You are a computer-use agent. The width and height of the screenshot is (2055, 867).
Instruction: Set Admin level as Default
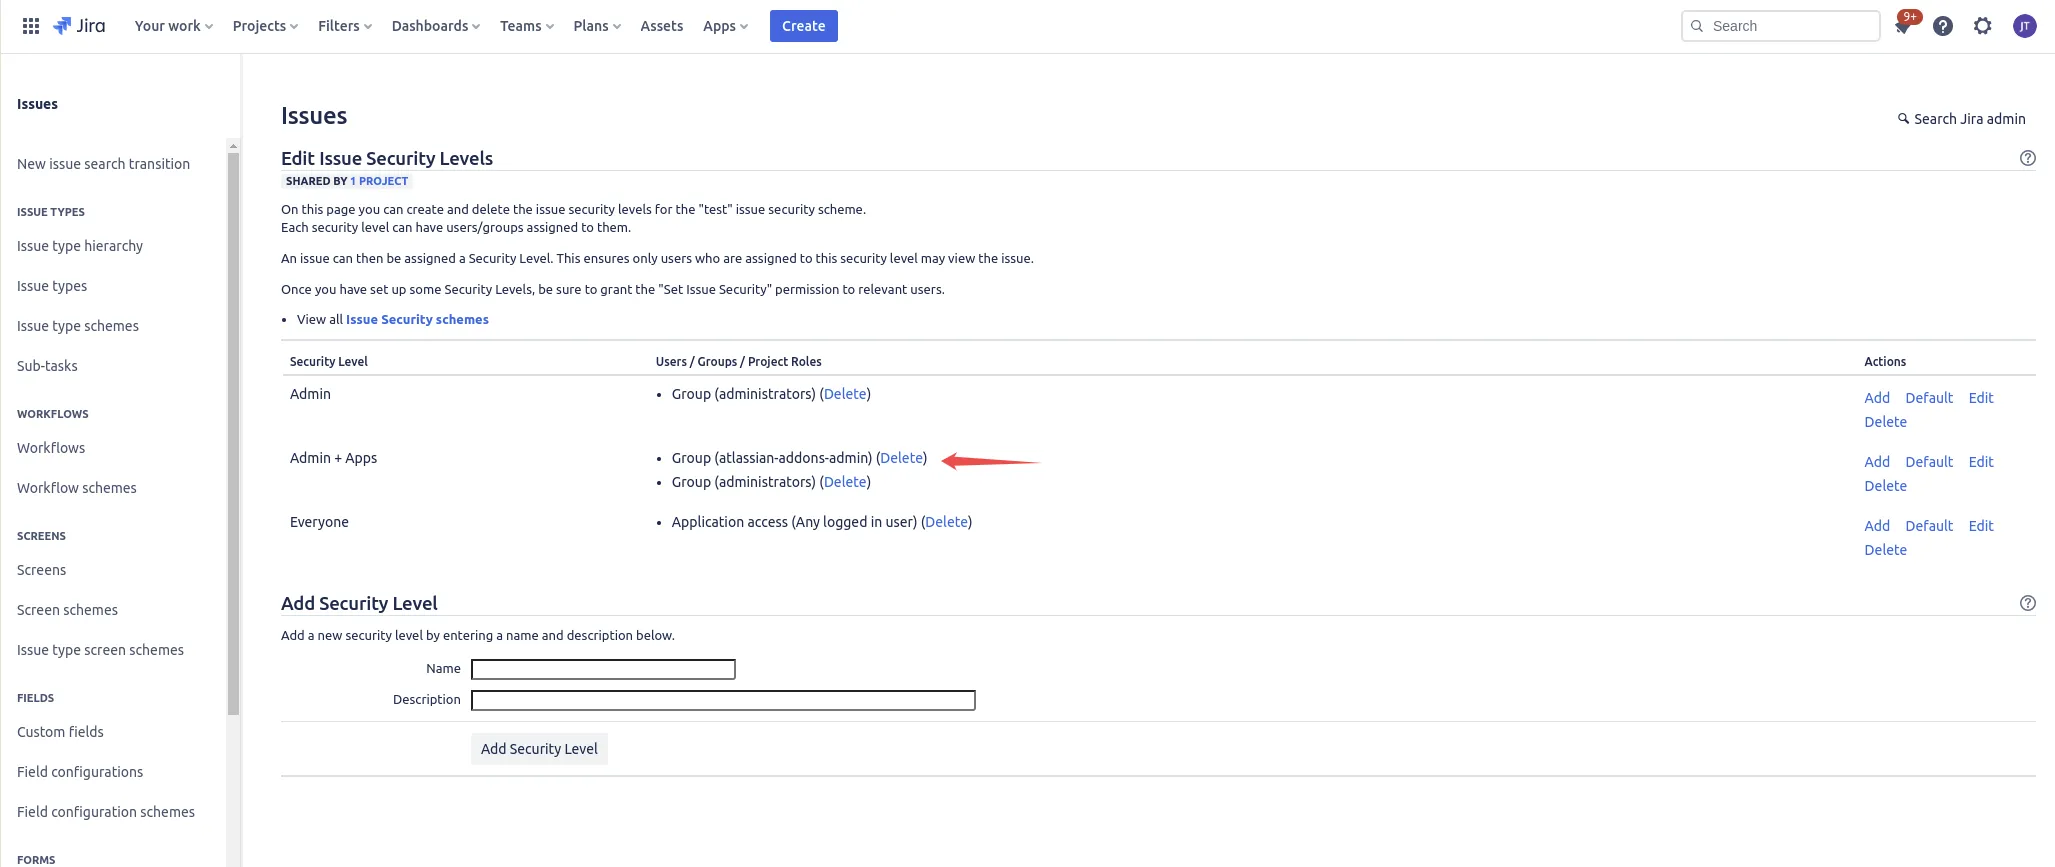(x=1929, y=398)
